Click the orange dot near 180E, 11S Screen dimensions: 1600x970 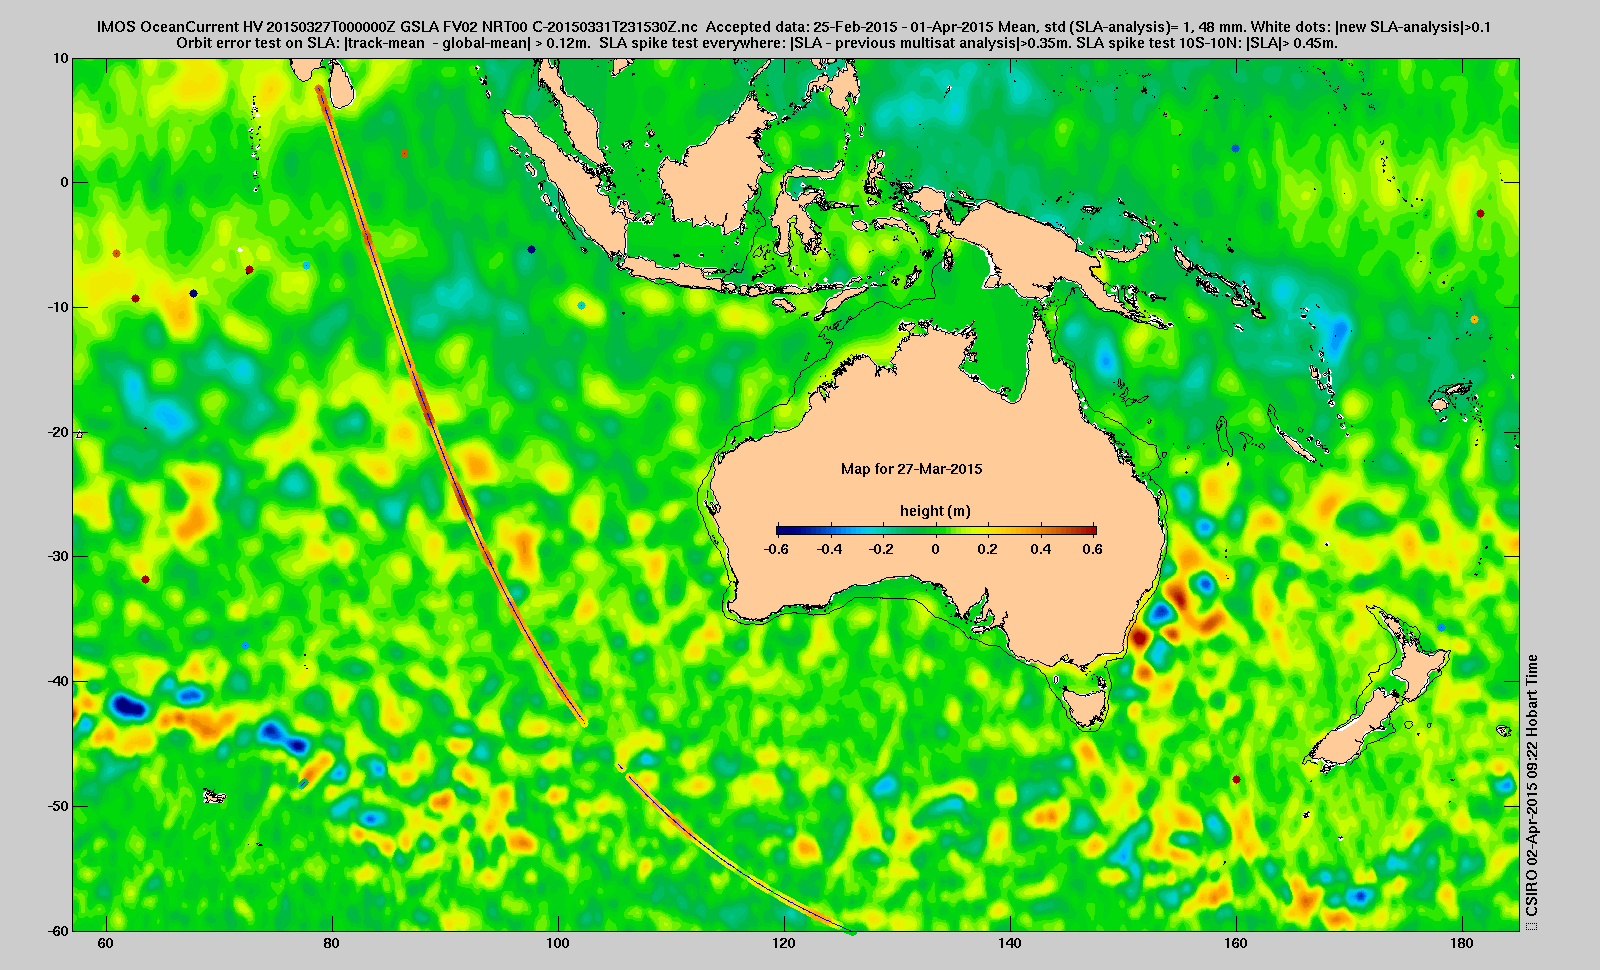click(1474, 320)
